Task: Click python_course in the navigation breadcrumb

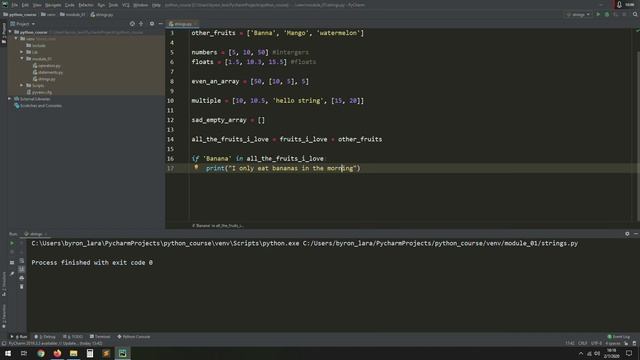Action: point(20,15)
